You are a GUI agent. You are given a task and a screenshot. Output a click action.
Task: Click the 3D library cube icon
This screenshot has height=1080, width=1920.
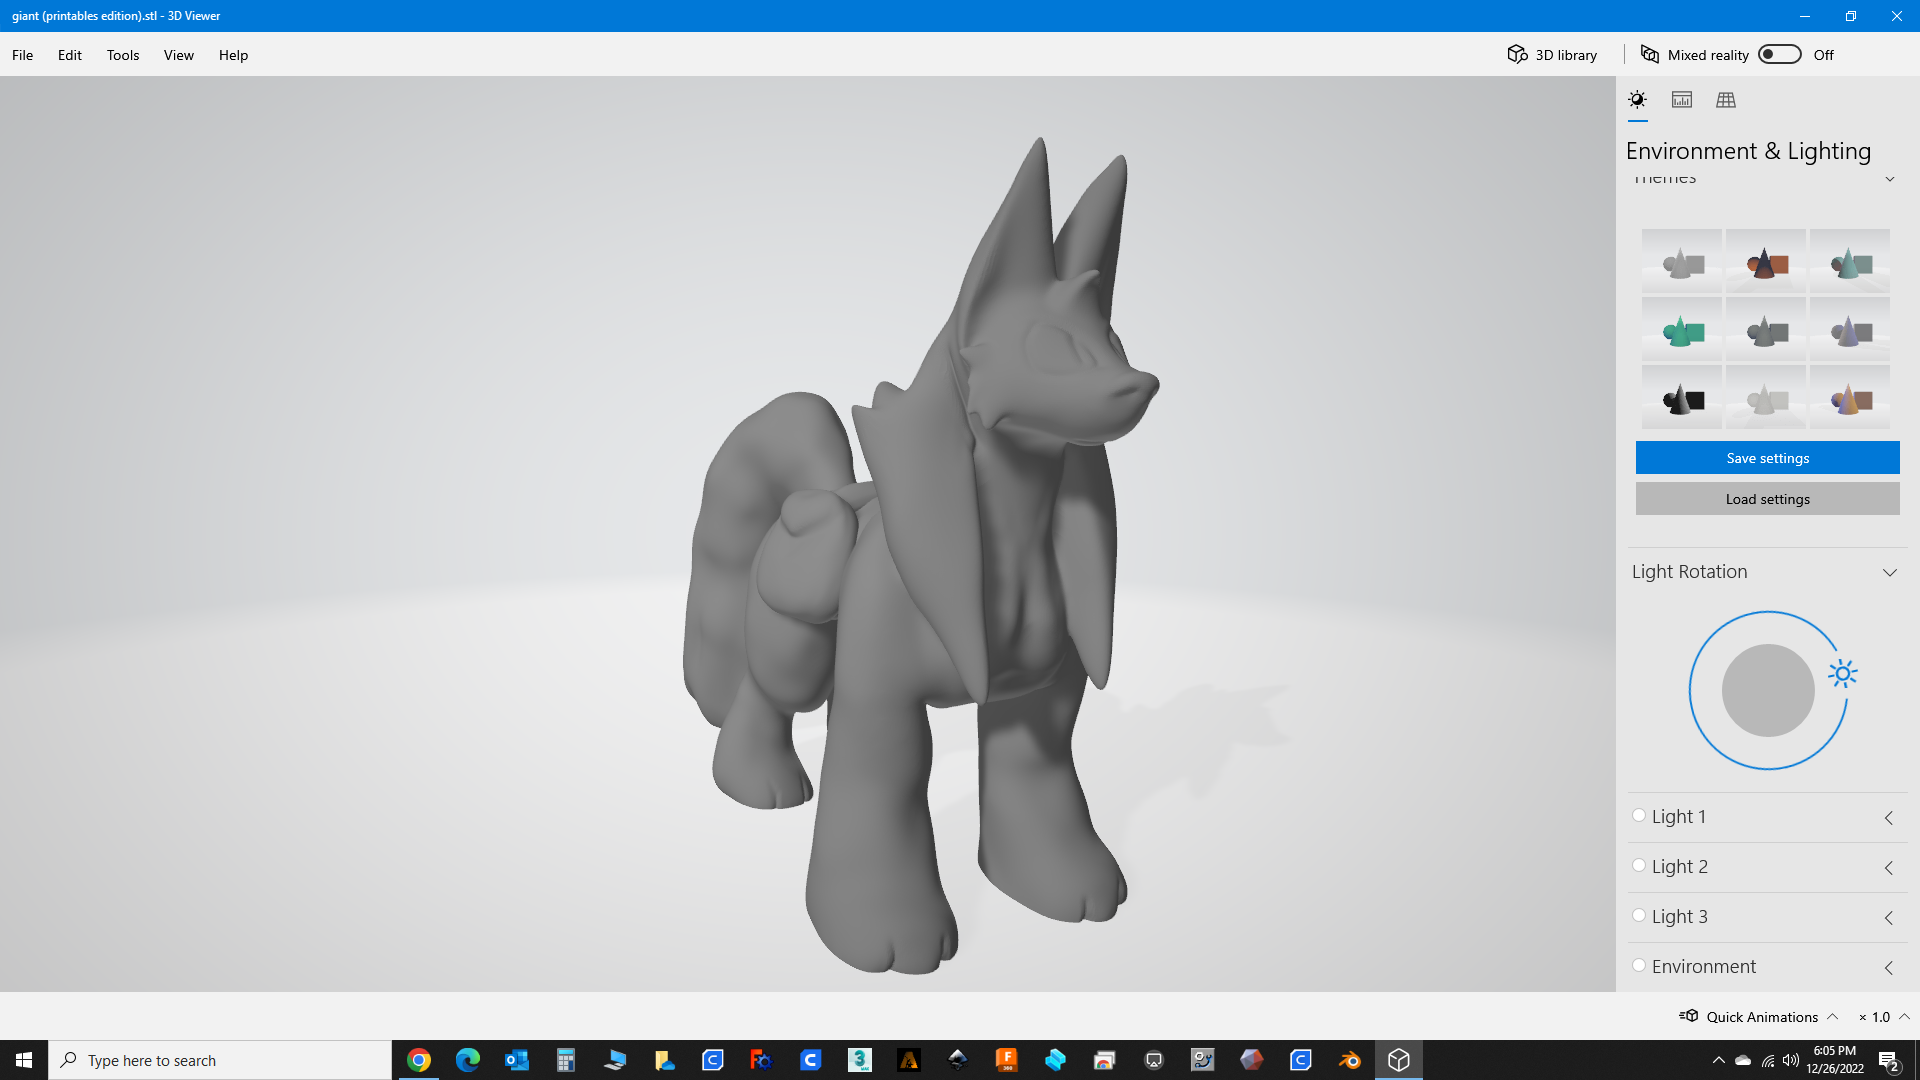click(x=1517, y=54)
